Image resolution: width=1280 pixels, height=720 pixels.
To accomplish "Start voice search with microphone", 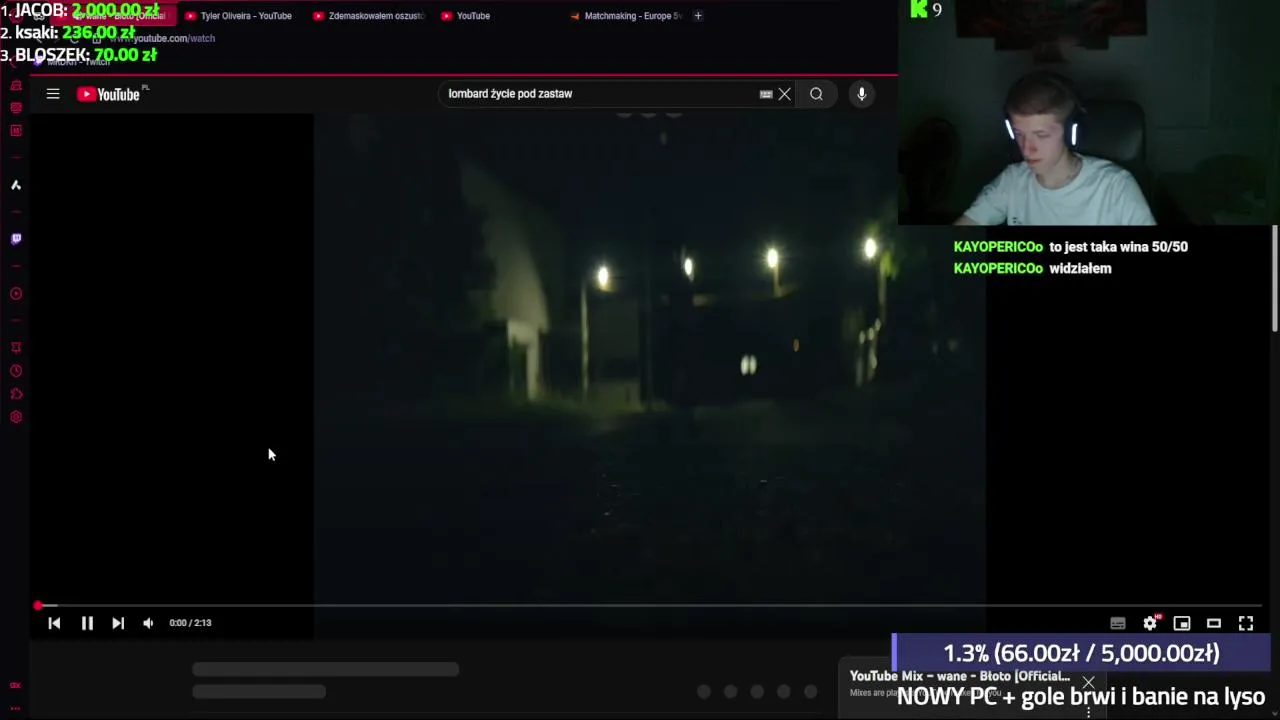I will click(x=862, y=94).
